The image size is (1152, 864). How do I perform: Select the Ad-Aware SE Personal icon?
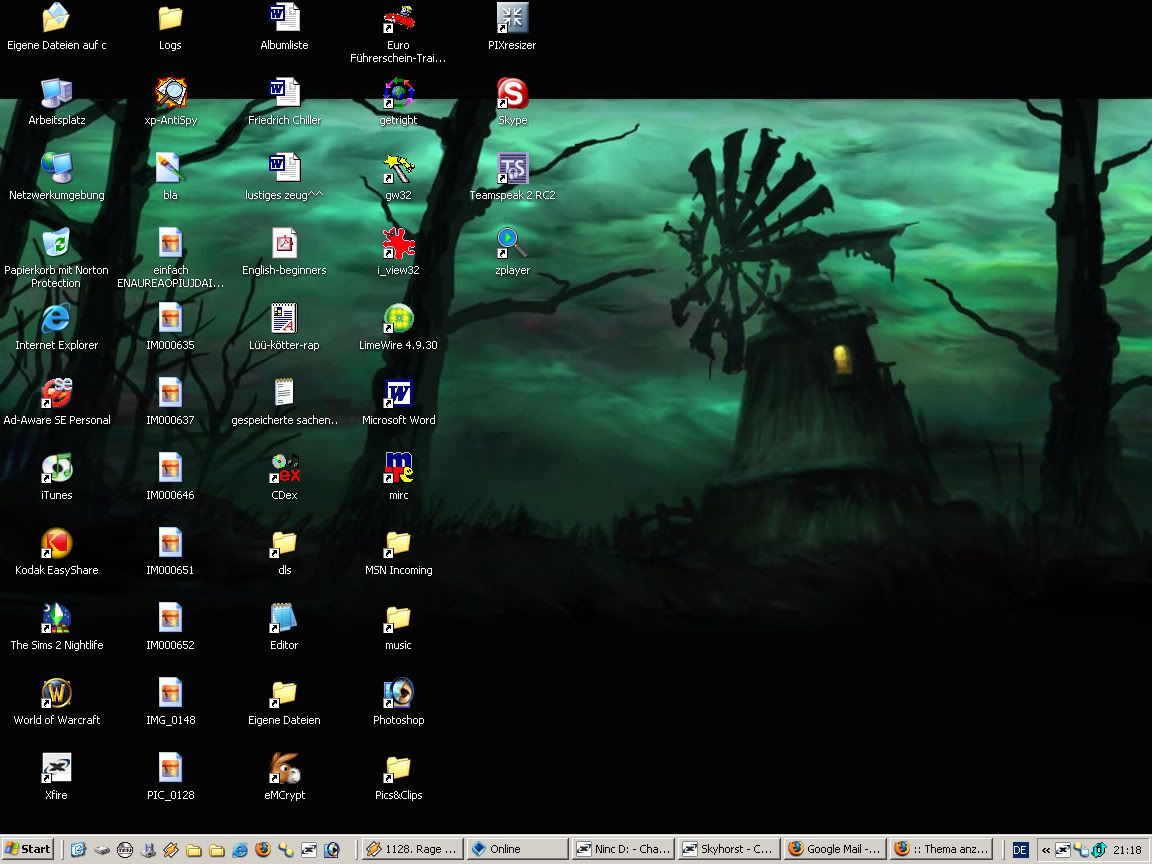[57, 394]
